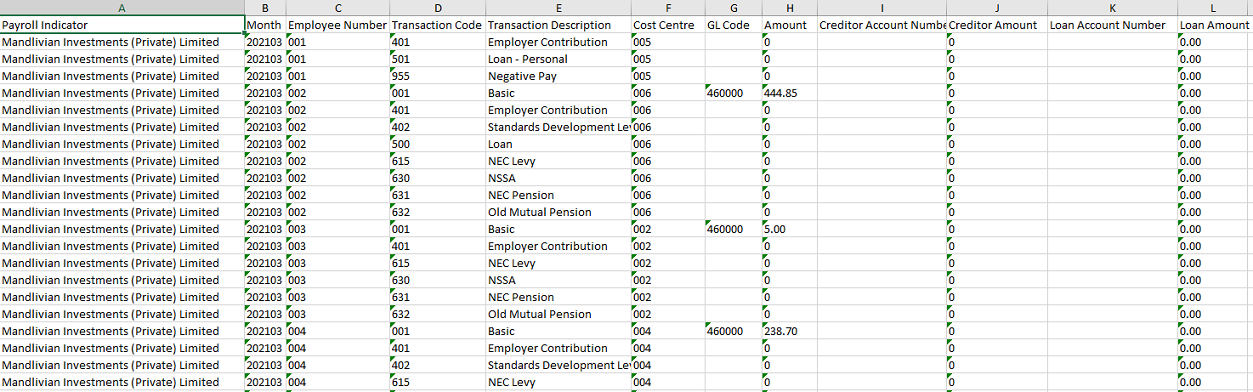The height and width of the screenshot is (392, 1253).
Task: Click transaction code cell "500"
Action: pos(438,144)
